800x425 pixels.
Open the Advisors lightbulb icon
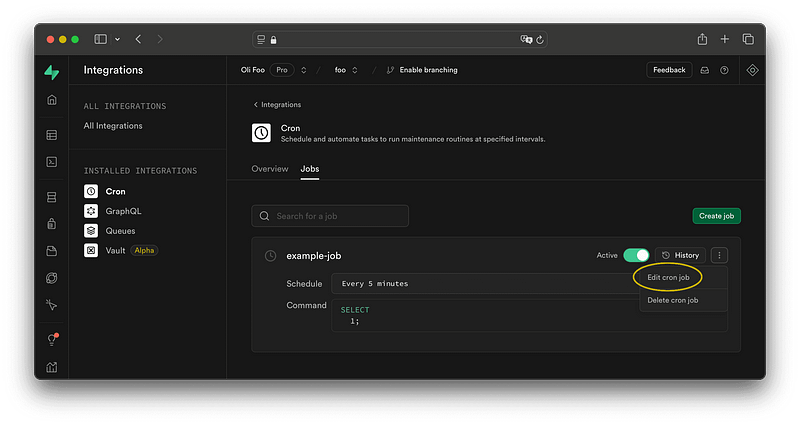(x=52, y=340)
